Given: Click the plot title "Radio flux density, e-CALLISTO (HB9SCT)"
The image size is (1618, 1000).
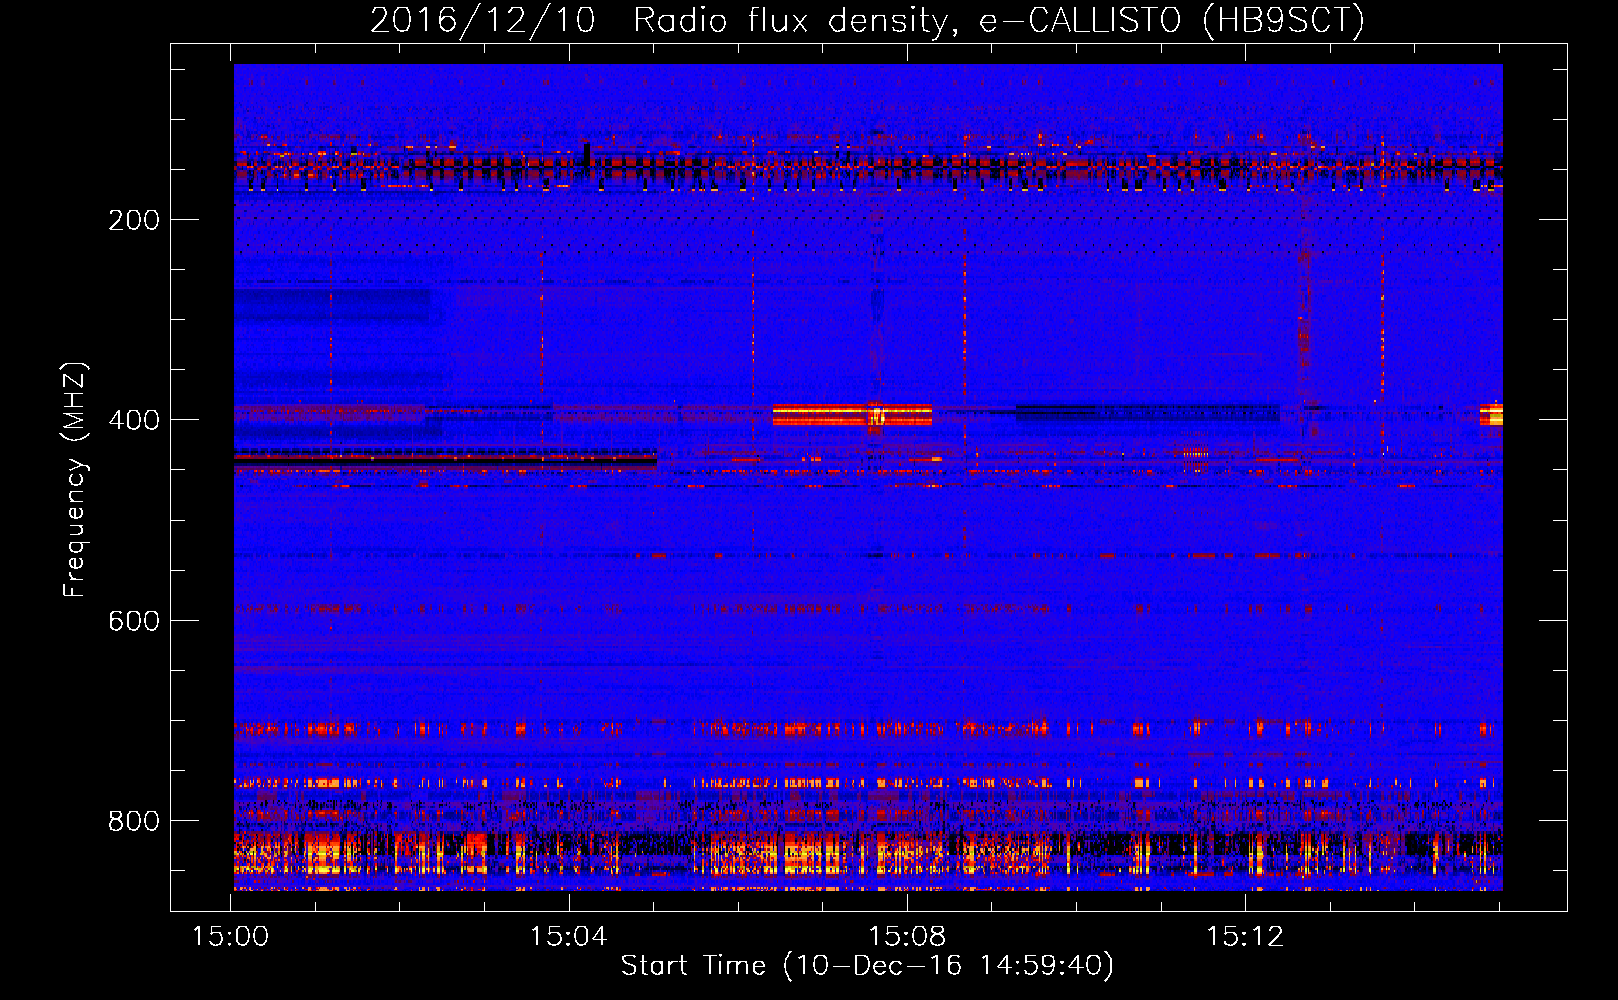Looking at the screenshot, I should click(x=999, y=21).
